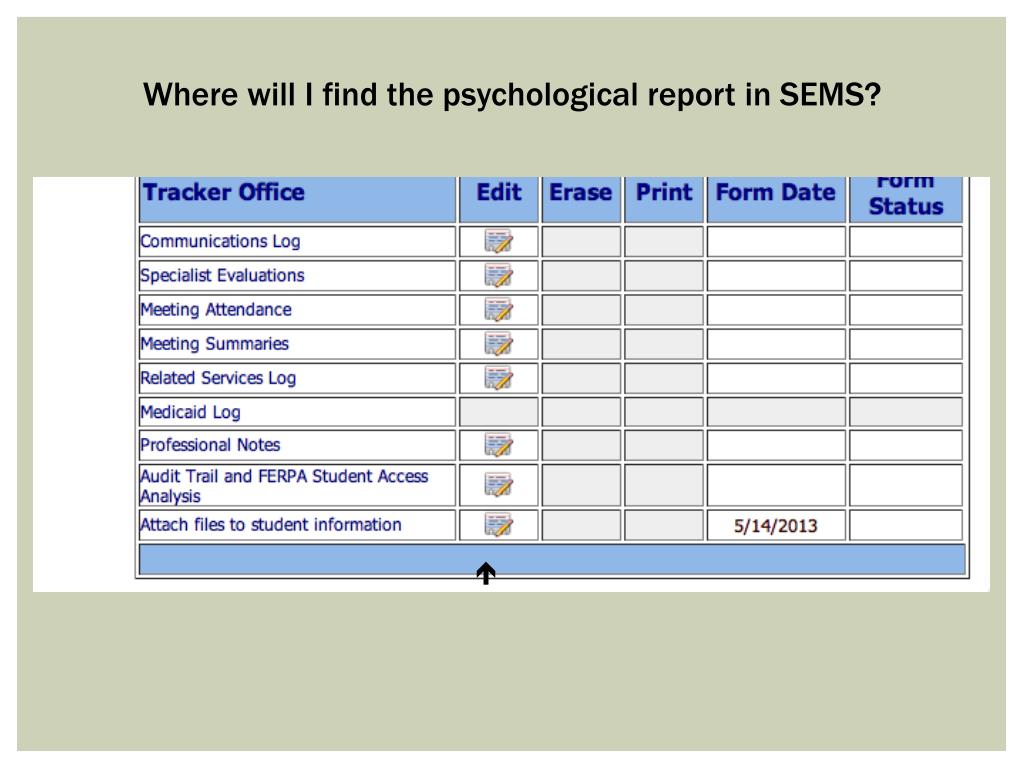Open edit icon for Communications Log
The image size is (1024, 768).
coord(498,241)
